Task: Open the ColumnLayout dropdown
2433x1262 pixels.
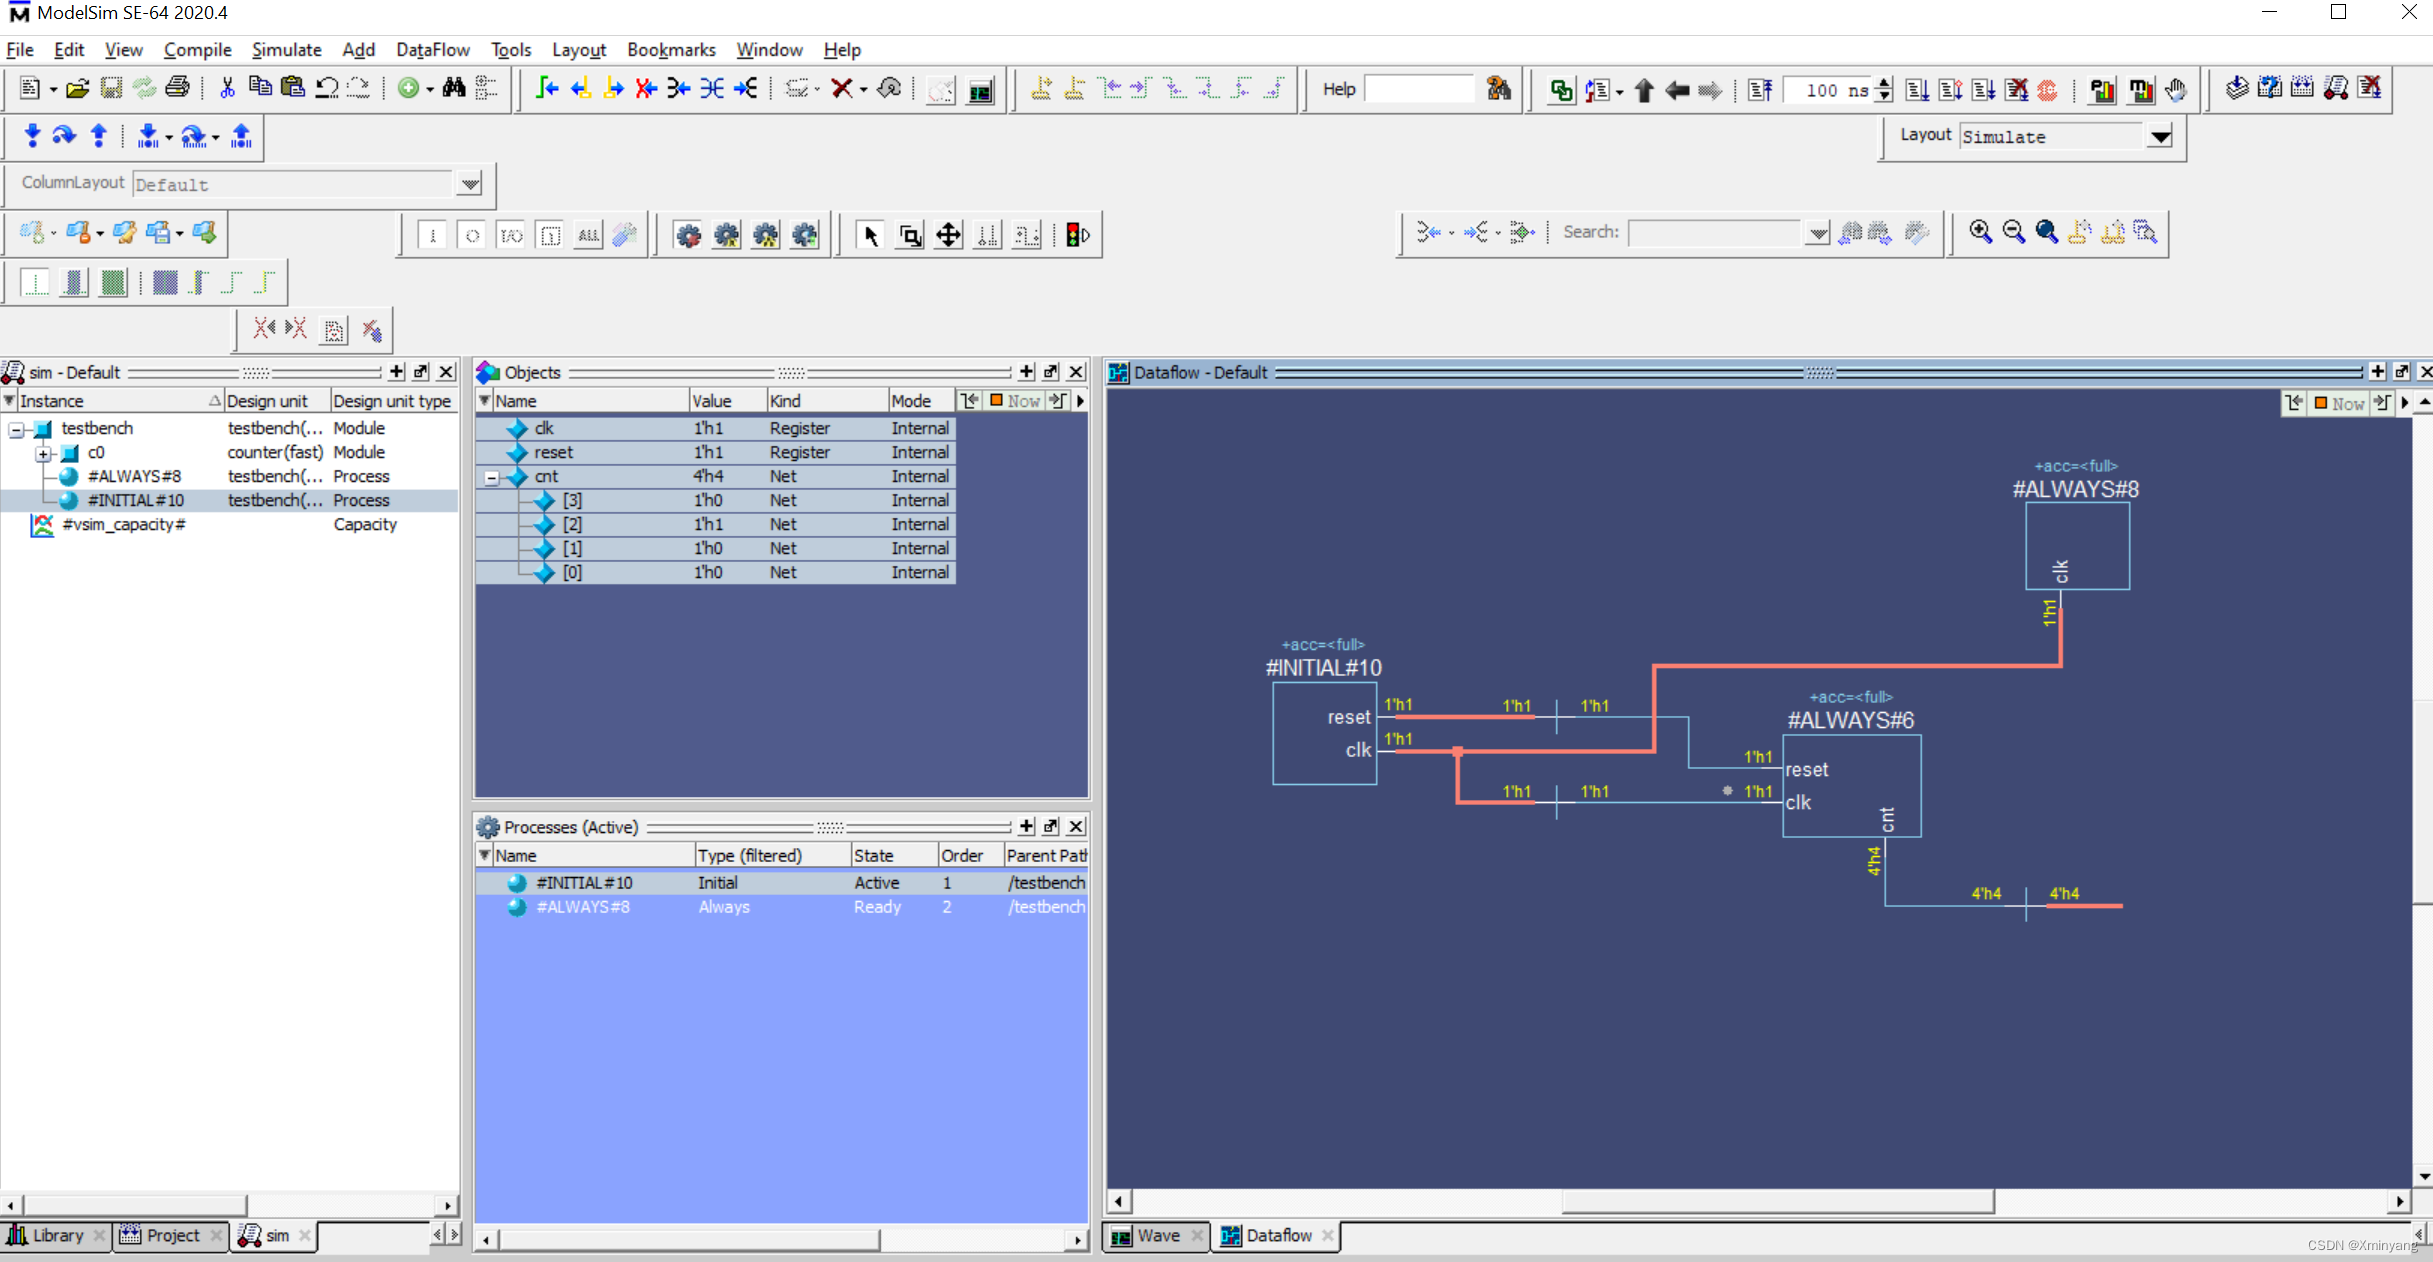Action: point(470,184)
